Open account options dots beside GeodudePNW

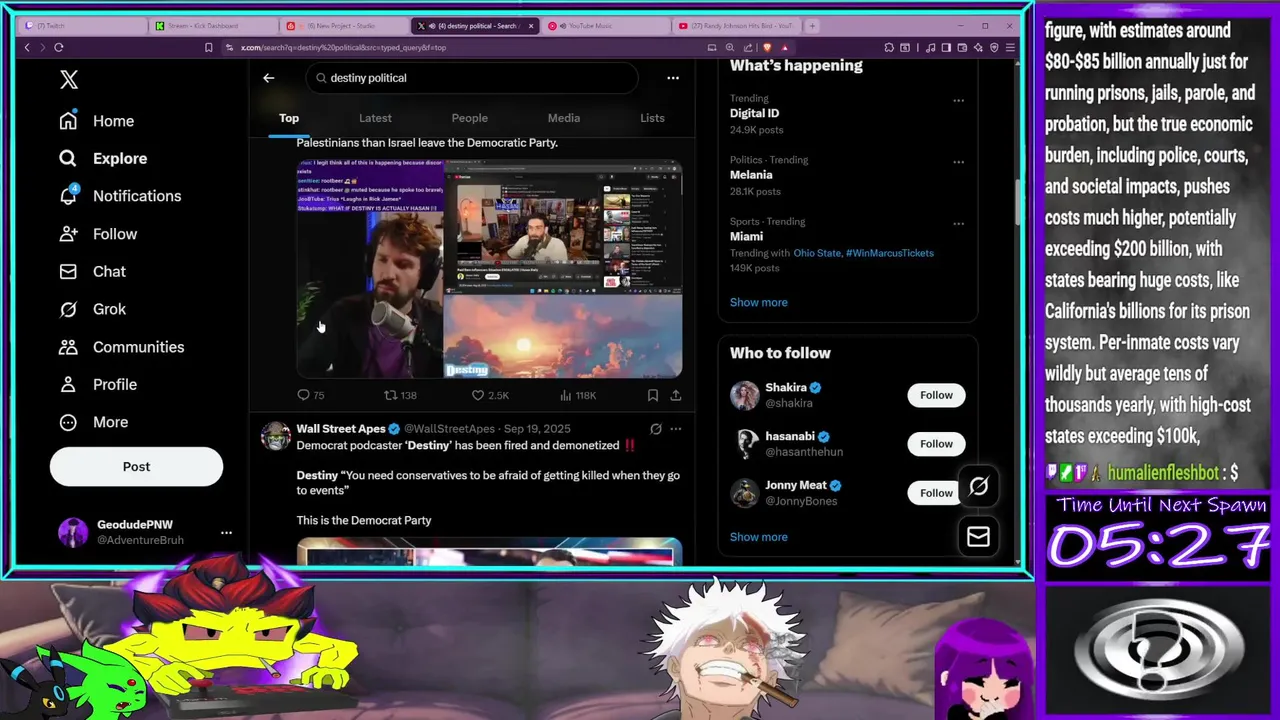pos(226,533)
